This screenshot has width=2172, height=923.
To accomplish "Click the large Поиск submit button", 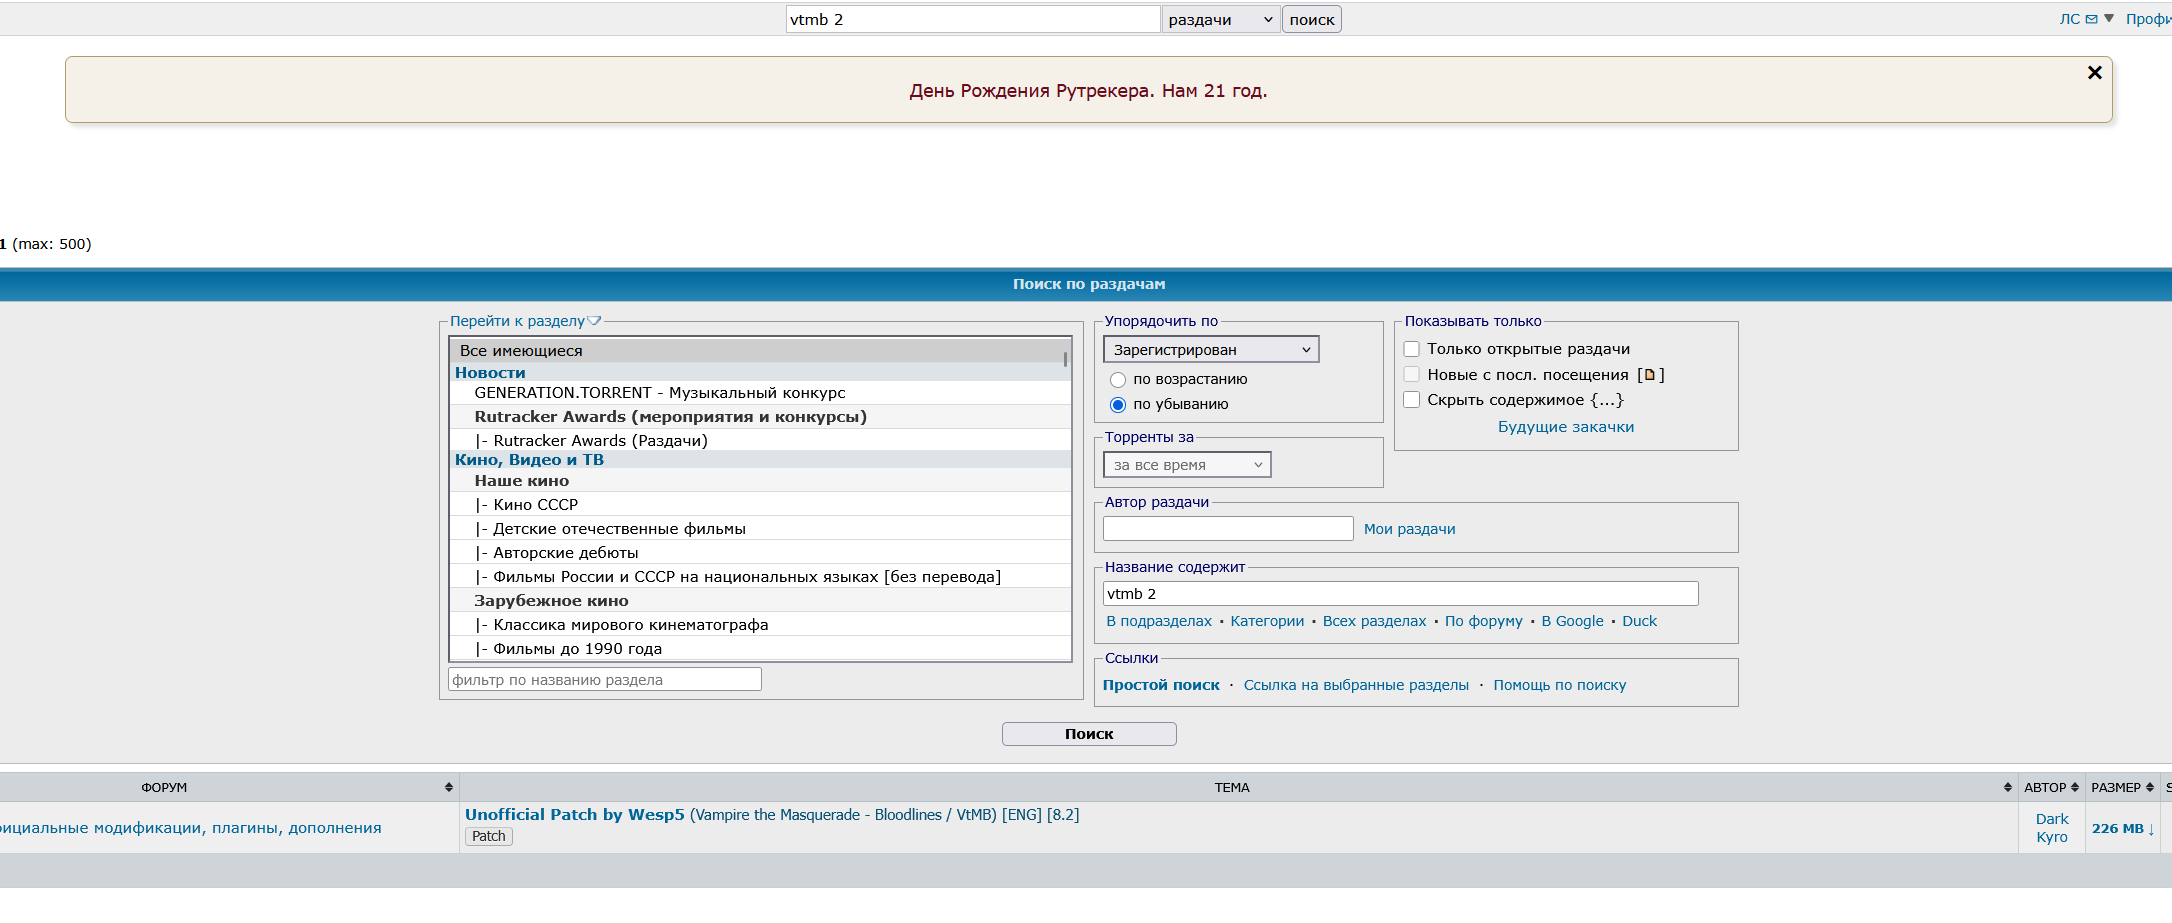I will tap(1089, 734).
